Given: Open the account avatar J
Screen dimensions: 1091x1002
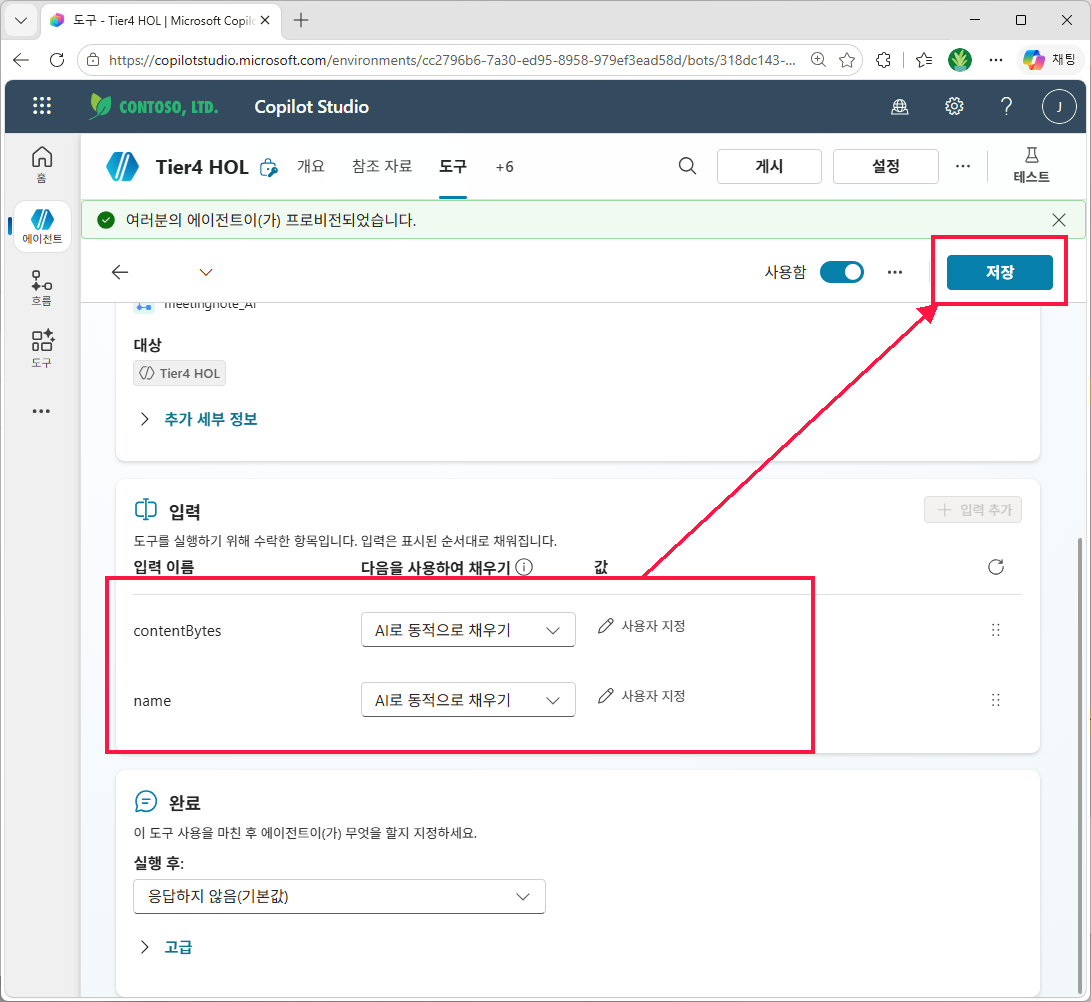Looking at the screenshot, I should (1059, 106).
